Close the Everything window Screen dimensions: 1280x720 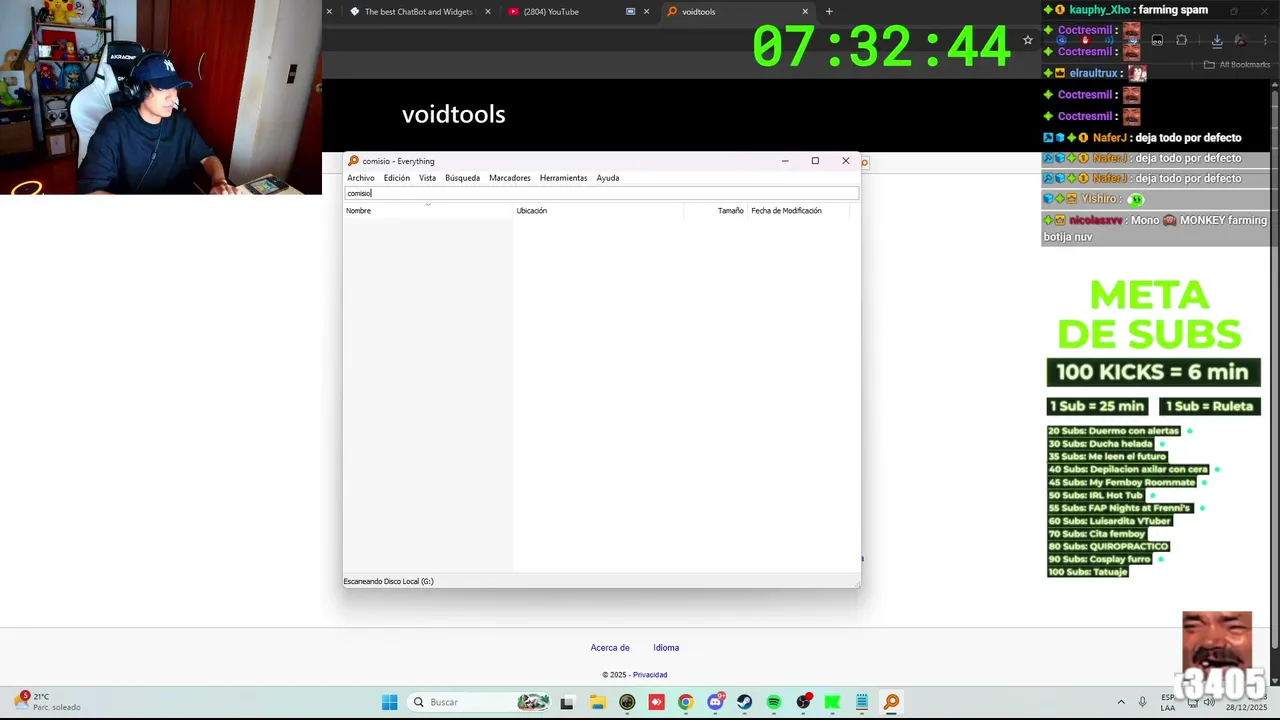pyautogui.click(x=846, y=161)
